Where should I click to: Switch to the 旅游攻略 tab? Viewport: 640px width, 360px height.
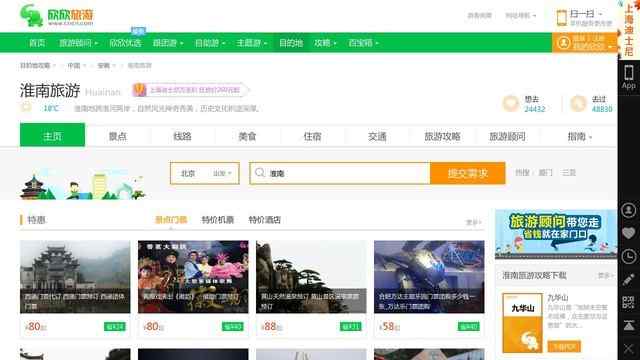(x=442, y=136)
